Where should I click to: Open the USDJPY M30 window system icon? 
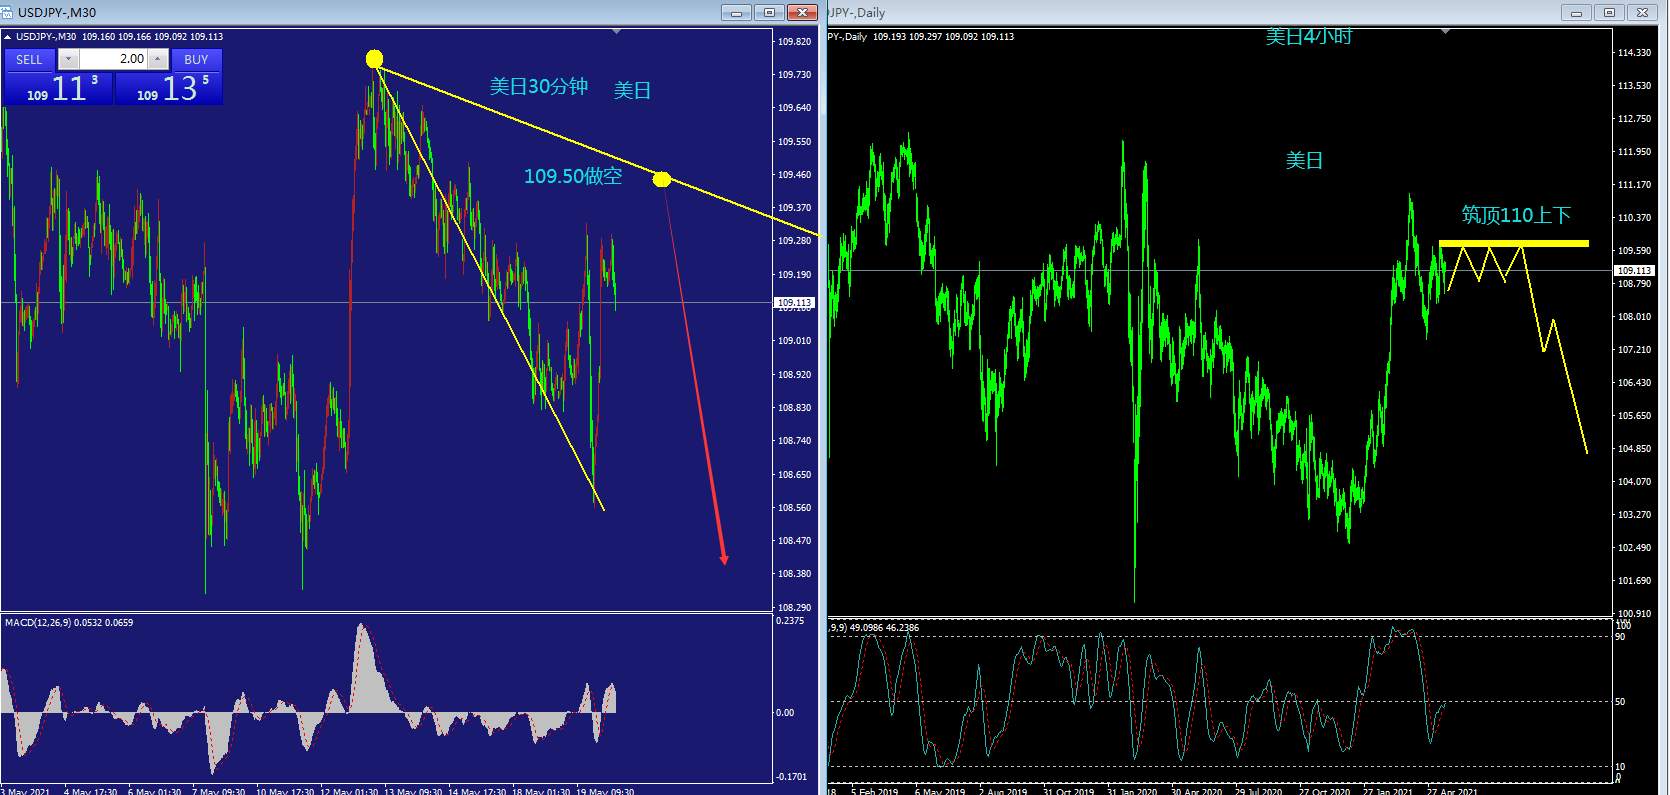(8, 12)
